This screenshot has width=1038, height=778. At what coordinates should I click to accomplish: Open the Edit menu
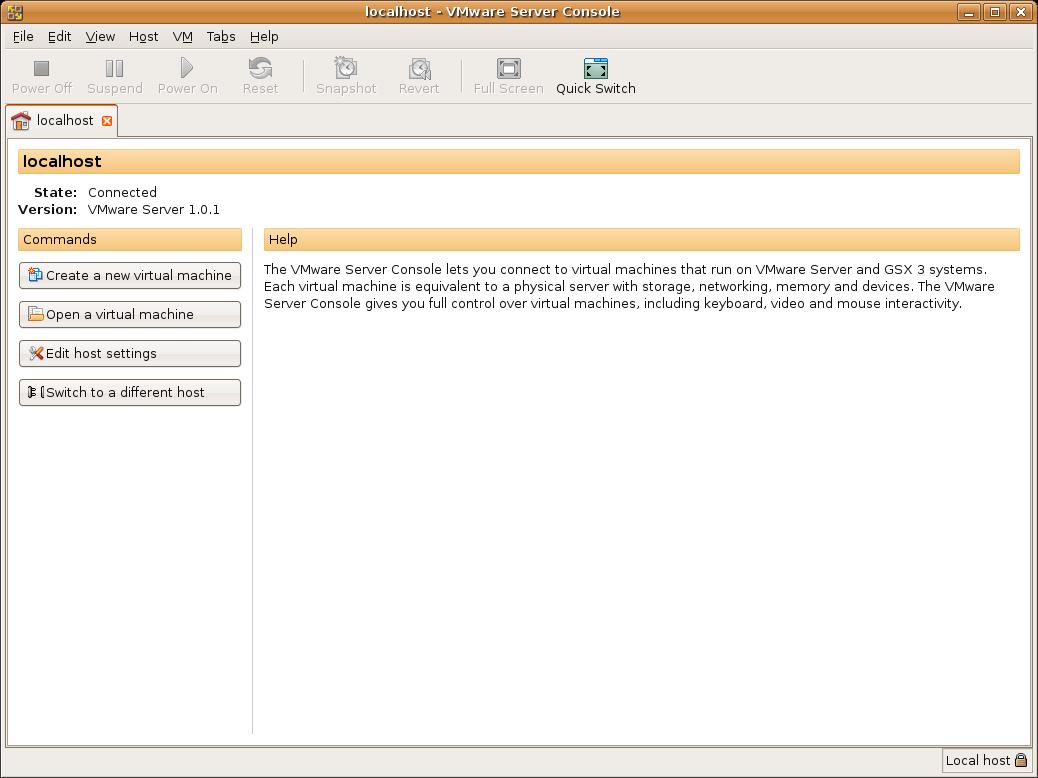(x=60, y=36)
